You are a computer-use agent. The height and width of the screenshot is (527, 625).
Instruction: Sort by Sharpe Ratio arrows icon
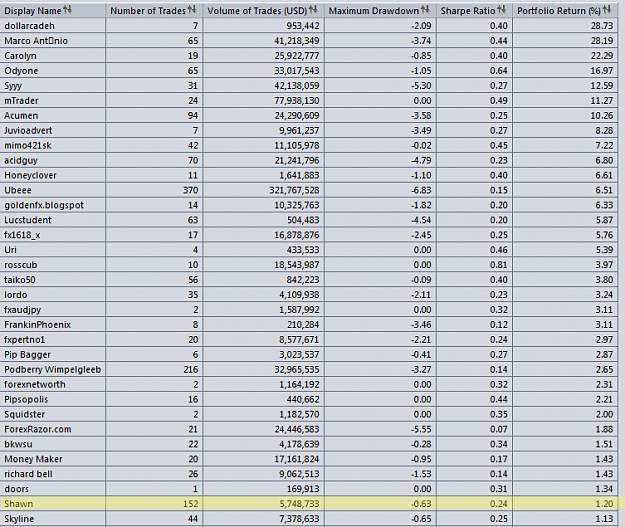501,10
